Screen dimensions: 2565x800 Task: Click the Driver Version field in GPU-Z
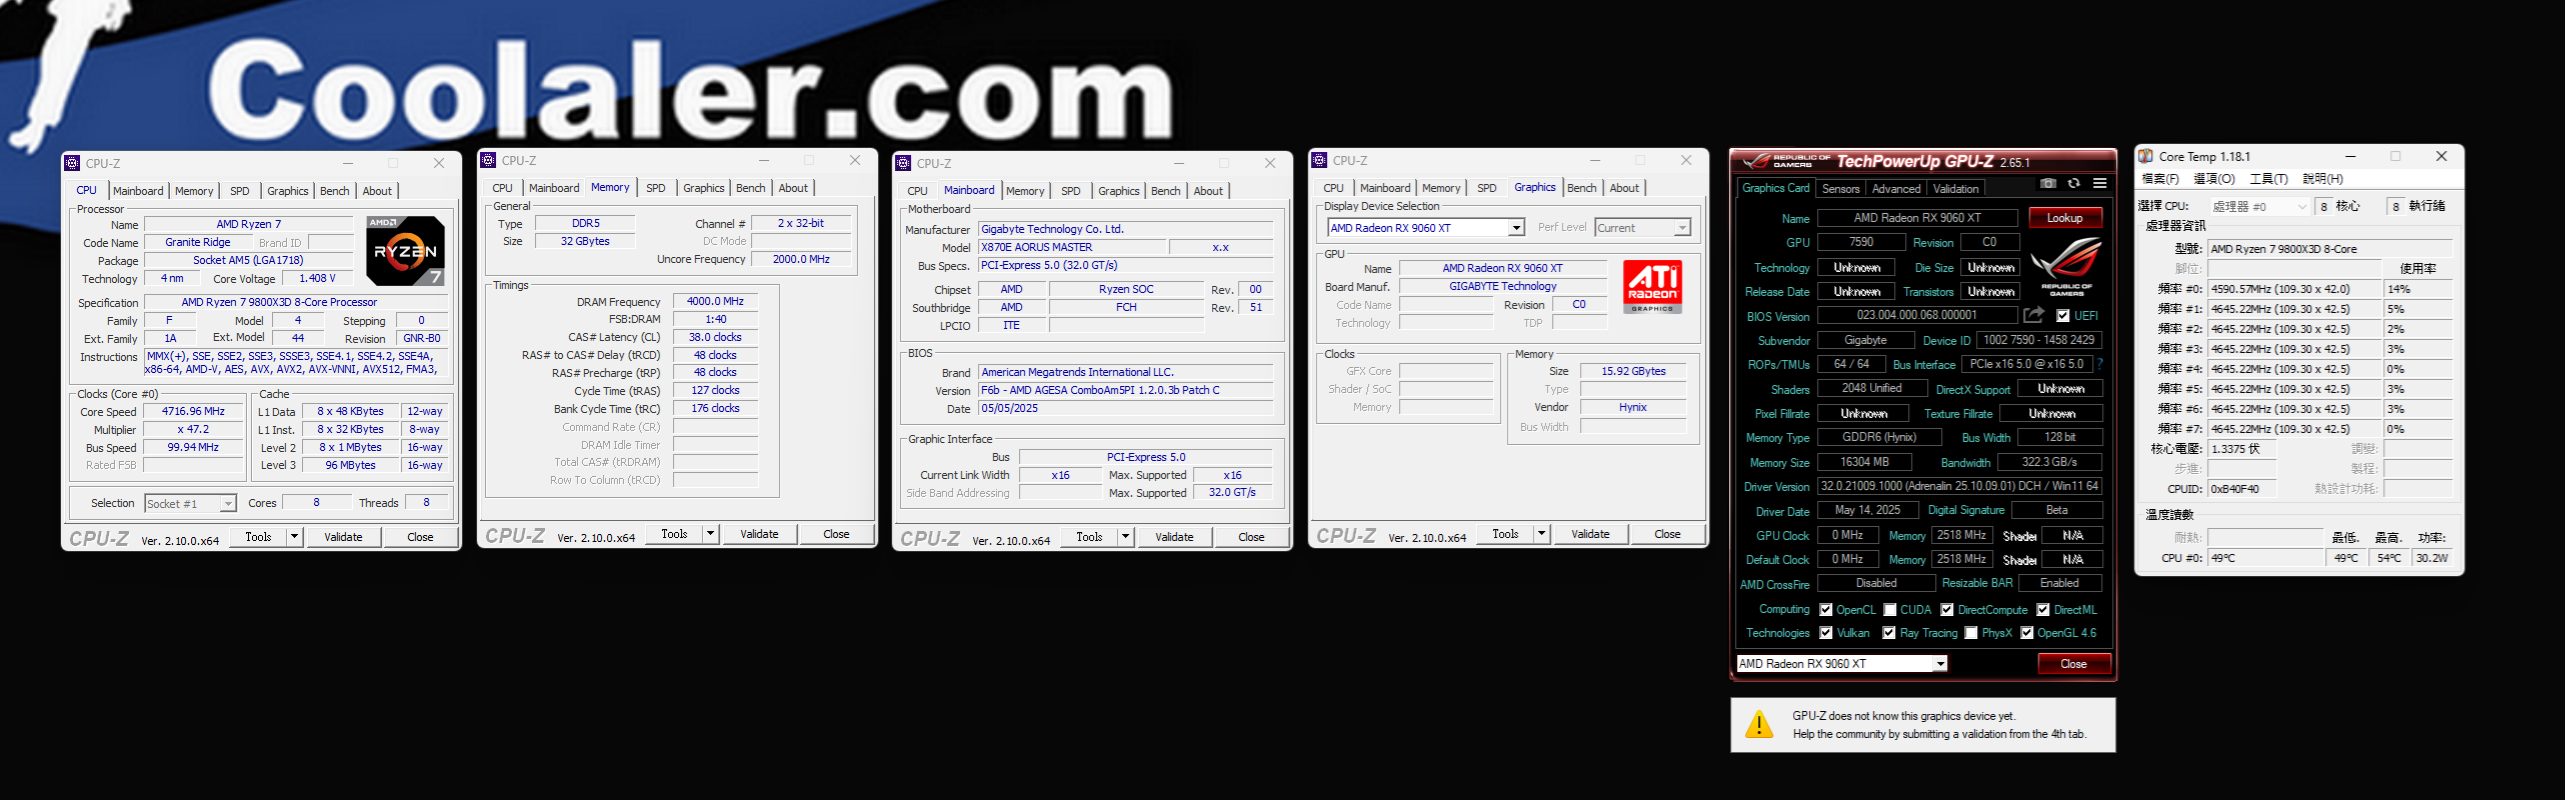click(x=1960, y=487)
